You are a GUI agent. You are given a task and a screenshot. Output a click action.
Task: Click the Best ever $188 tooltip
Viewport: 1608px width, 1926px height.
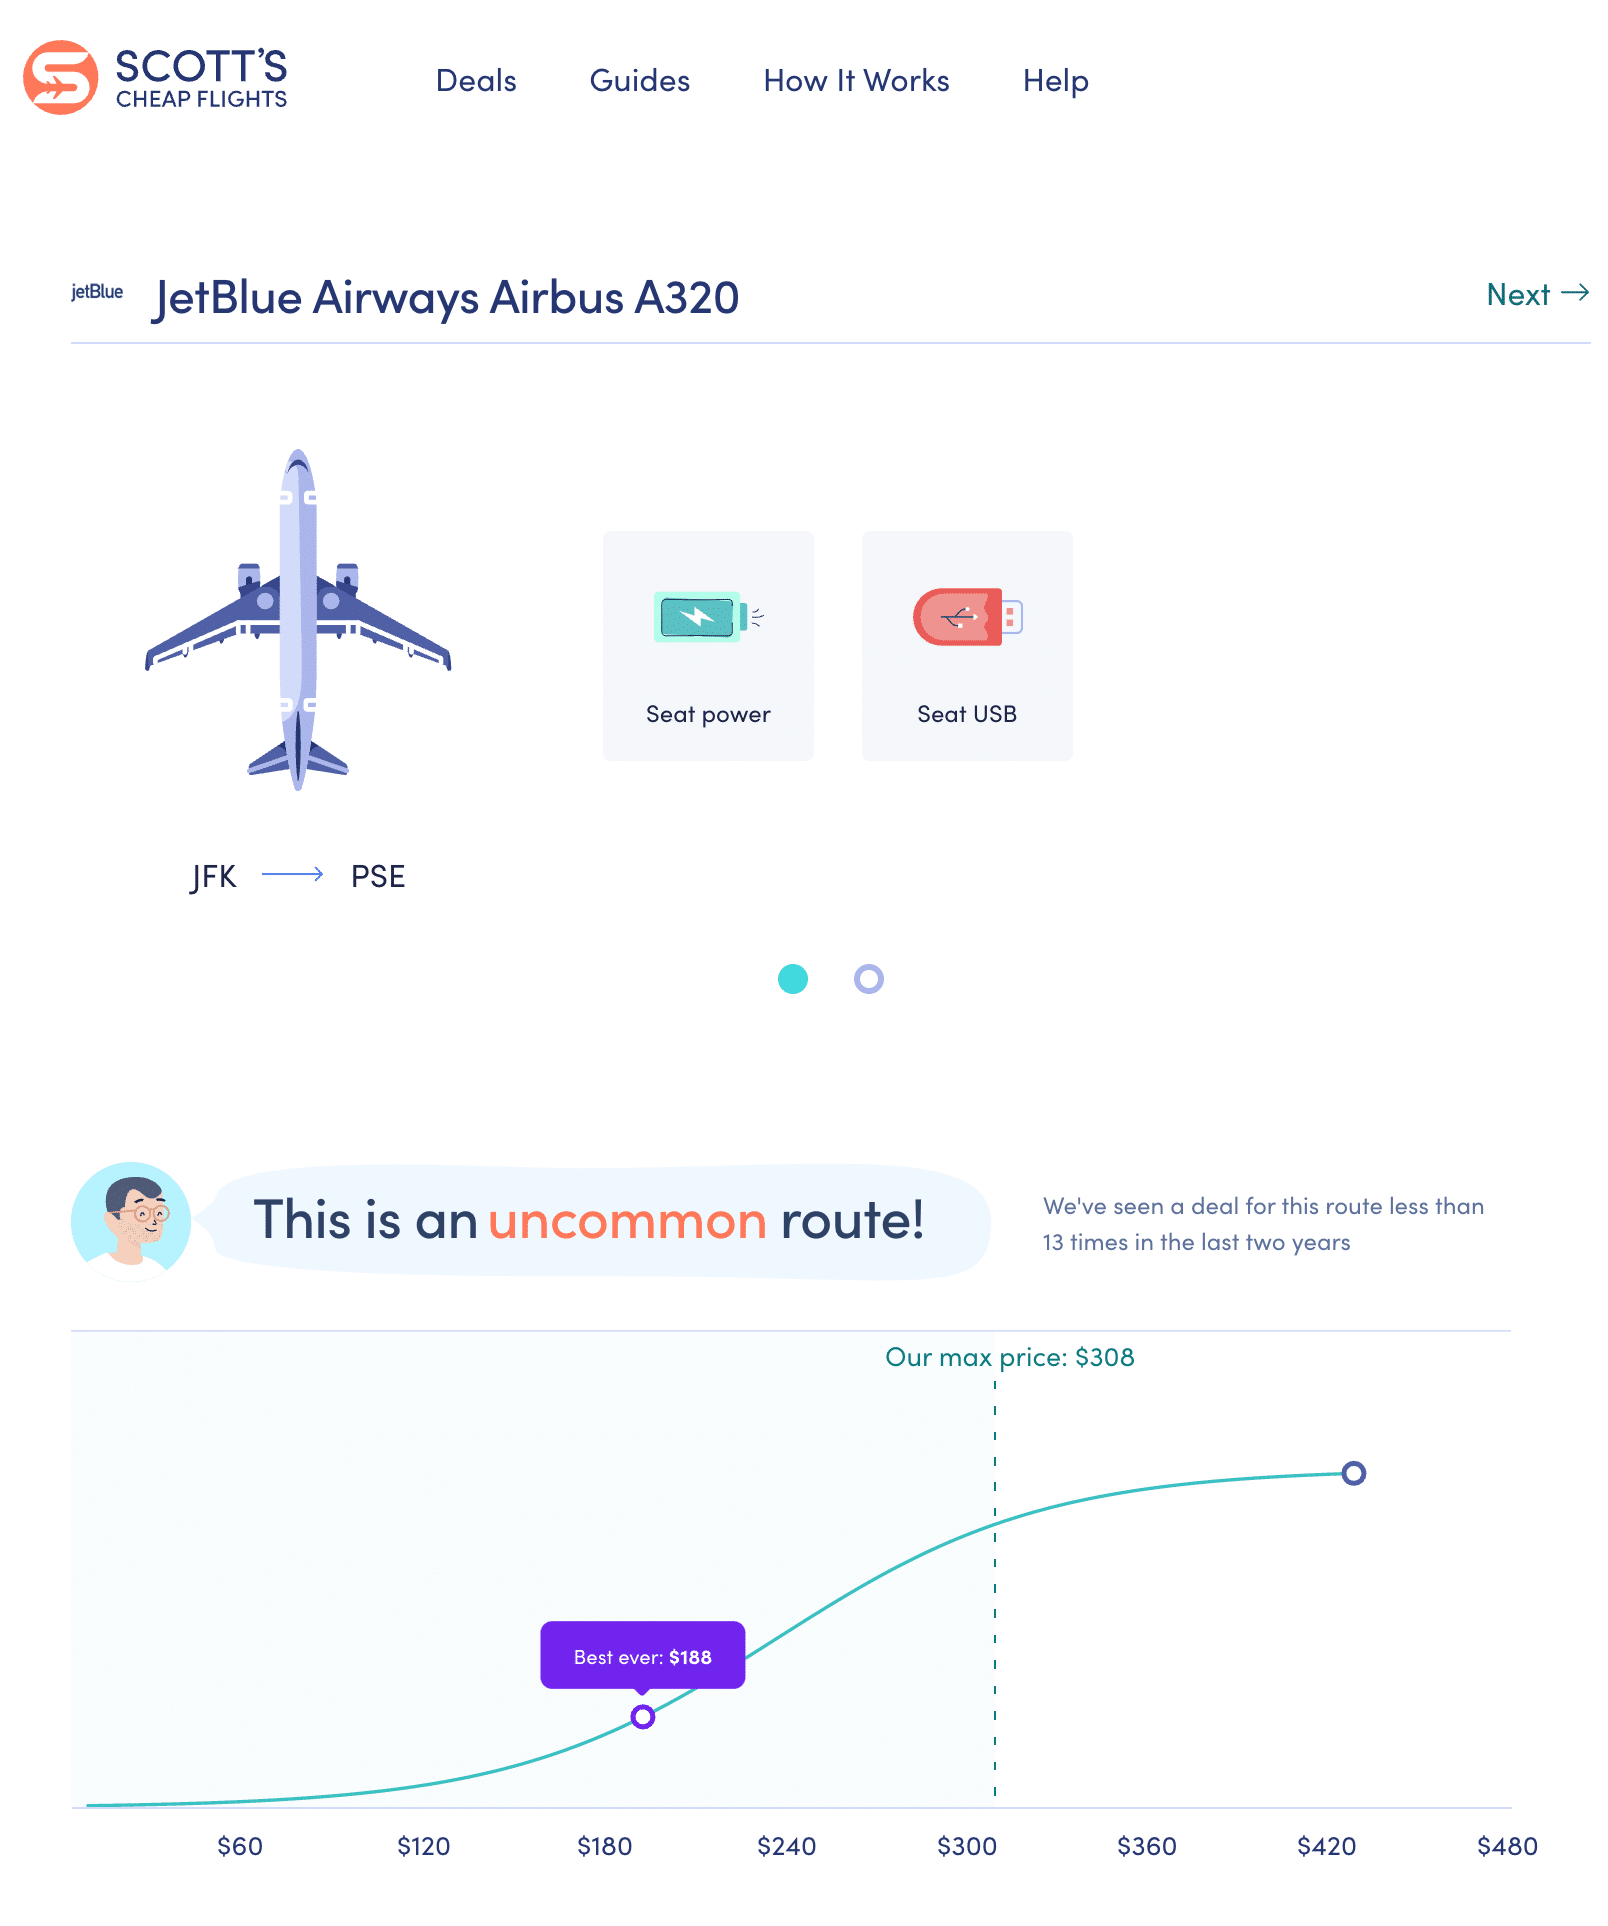click(643, 1656)
